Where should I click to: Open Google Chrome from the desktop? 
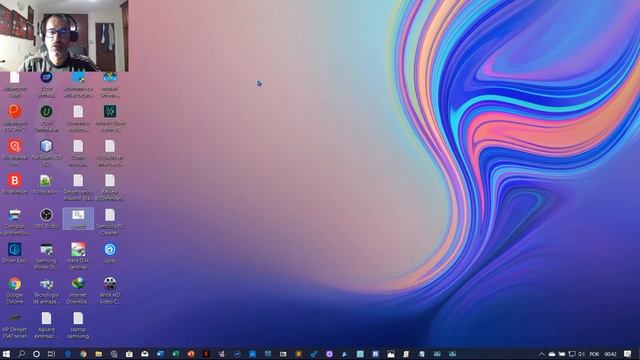[x=15, y=290]
